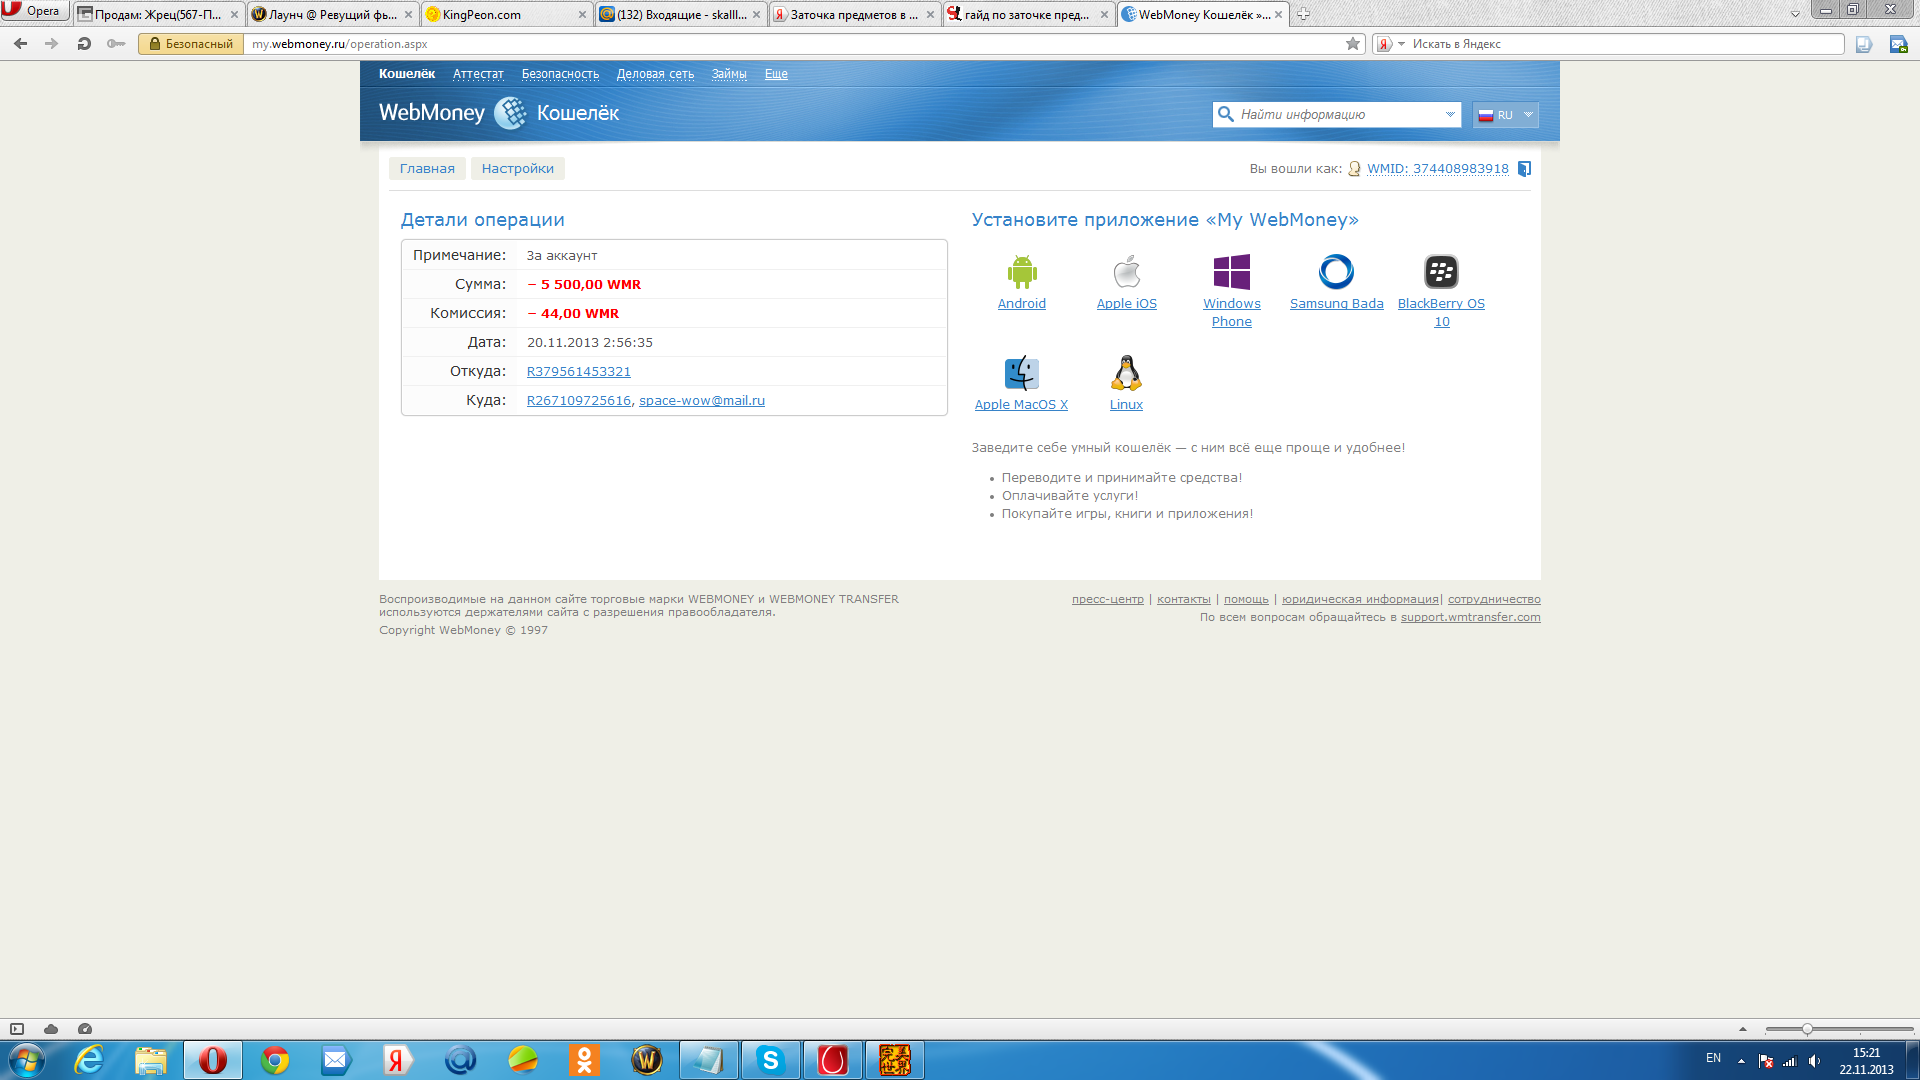Image resolution: width=1920 pixels, height=1080 pixels.
Task: Open new tab with plus button
Action: click(x=1303, y=14)
